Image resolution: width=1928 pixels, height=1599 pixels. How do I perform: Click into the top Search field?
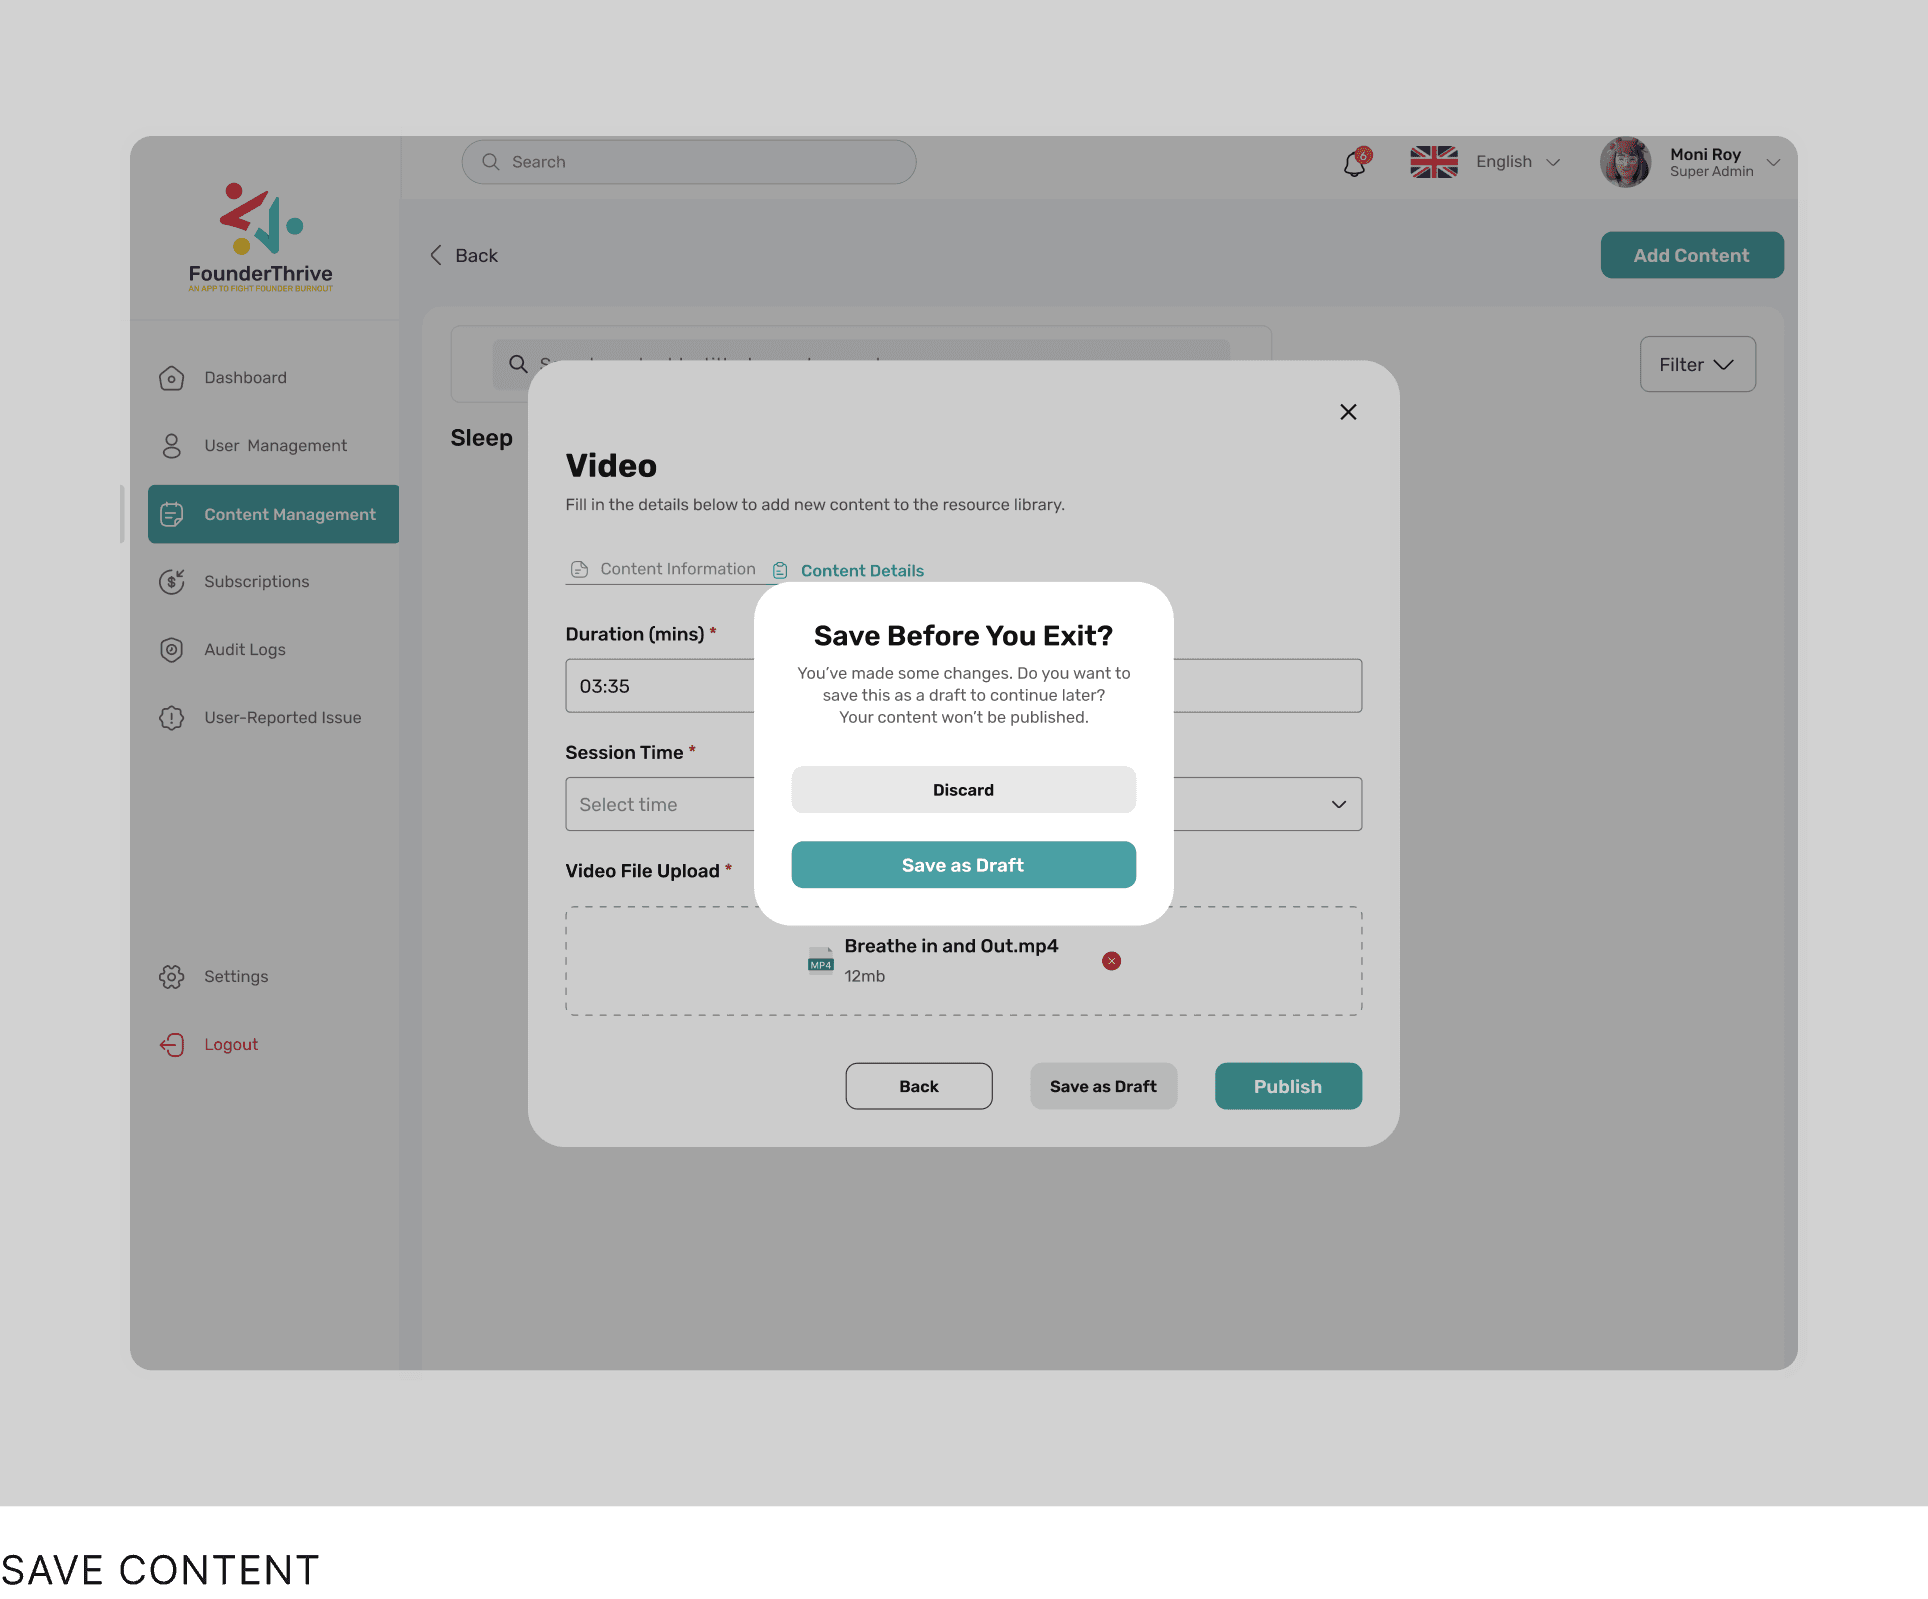(x=689, y=162)
